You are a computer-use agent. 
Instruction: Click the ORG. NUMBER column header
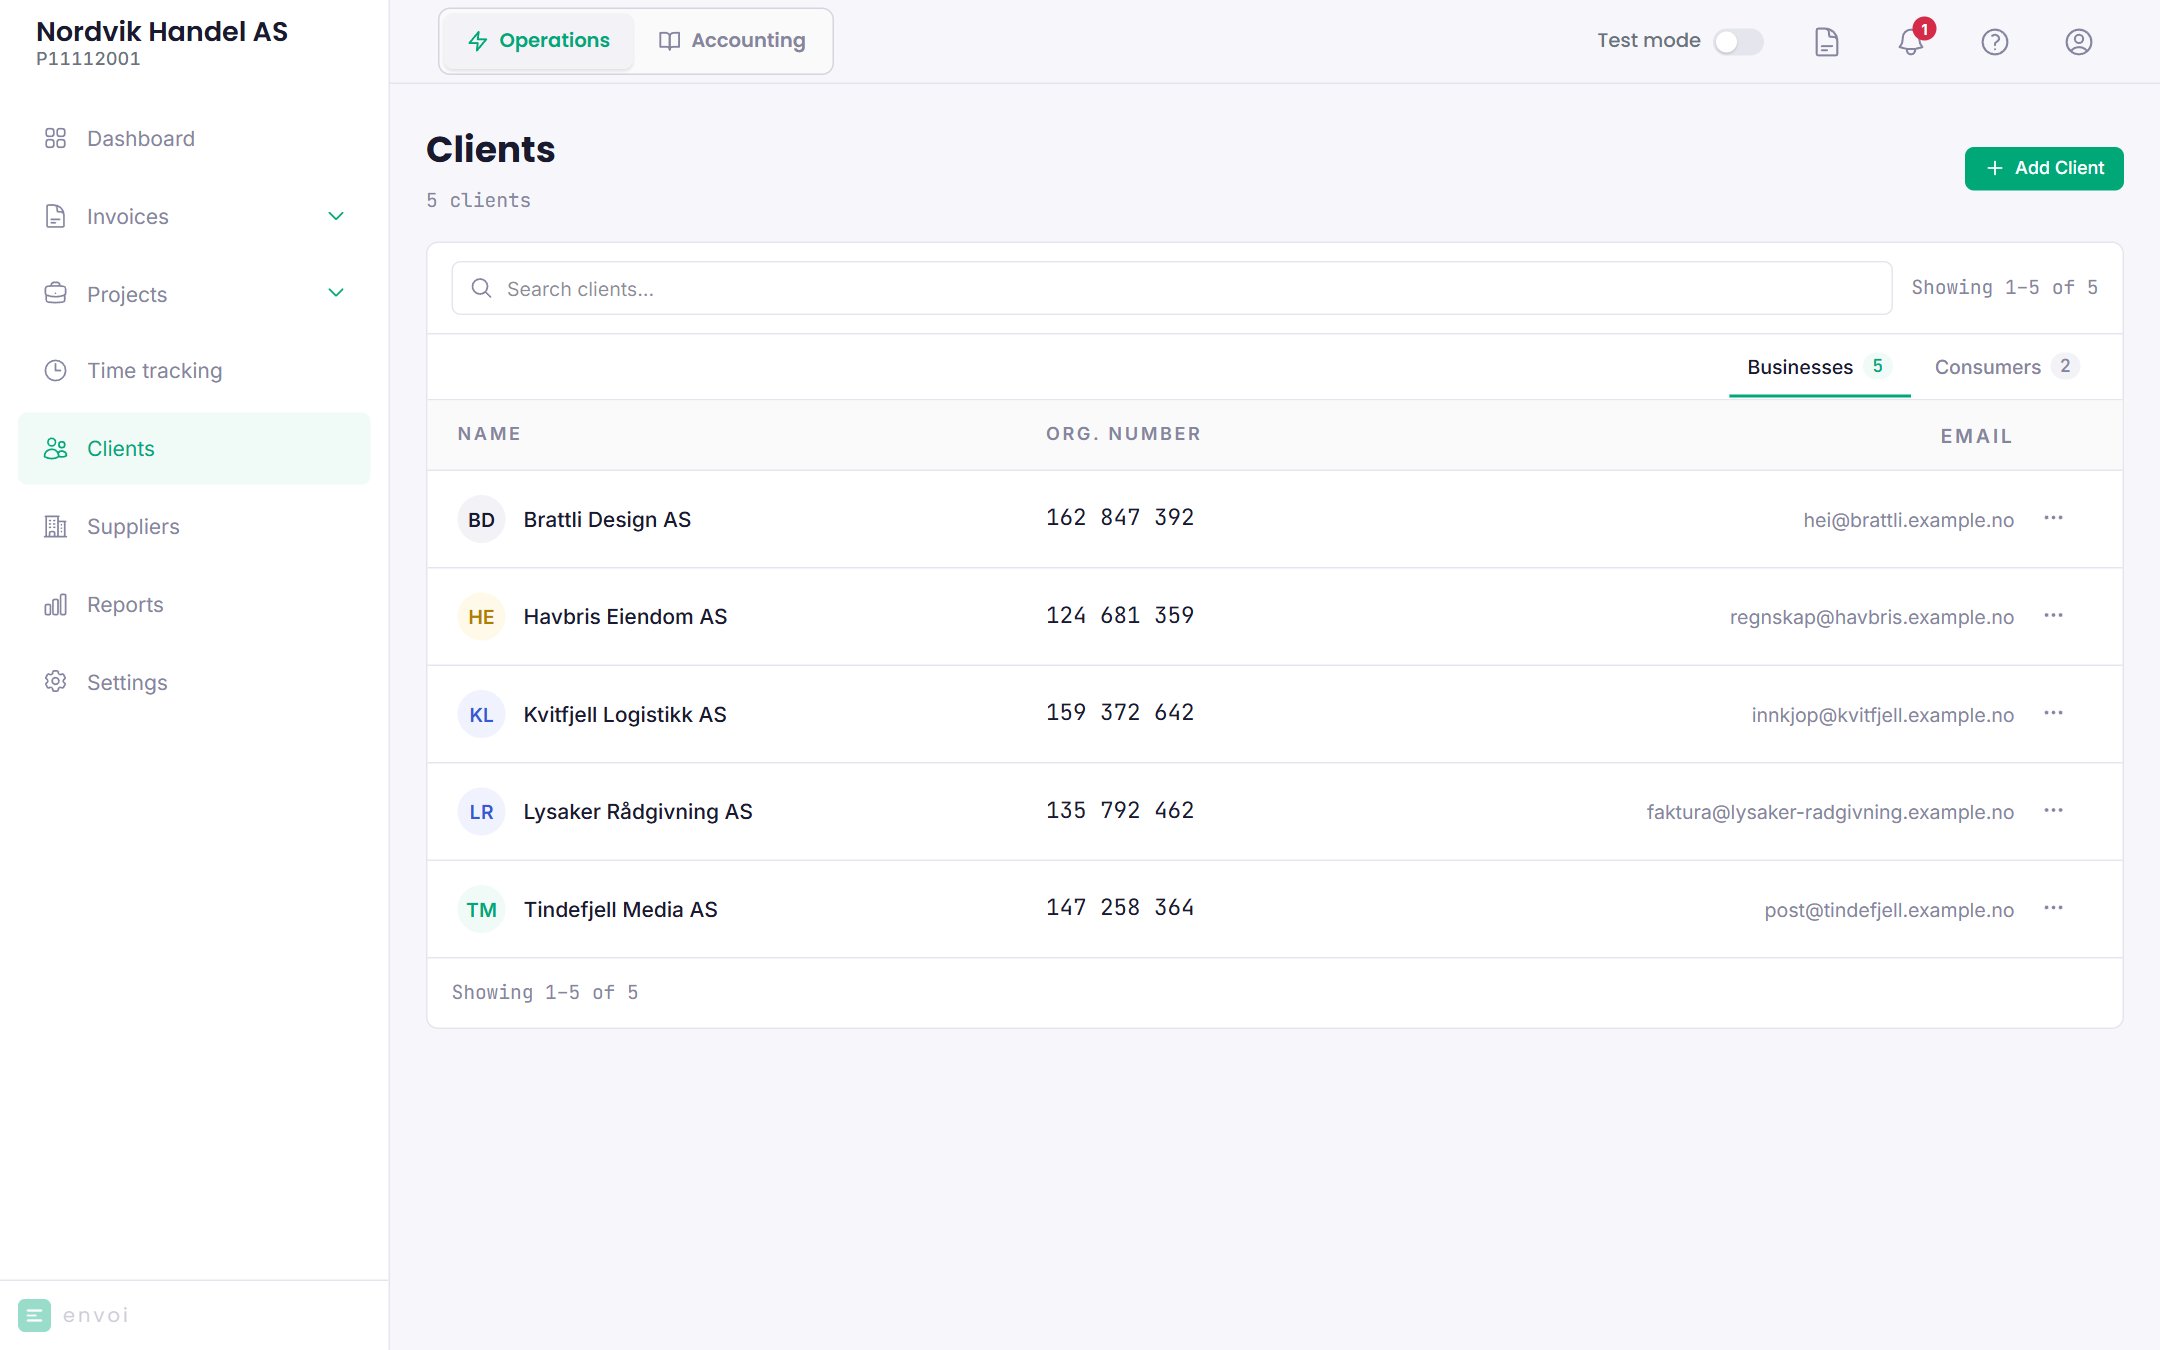pyautogui.click(x=1123, y=434)
